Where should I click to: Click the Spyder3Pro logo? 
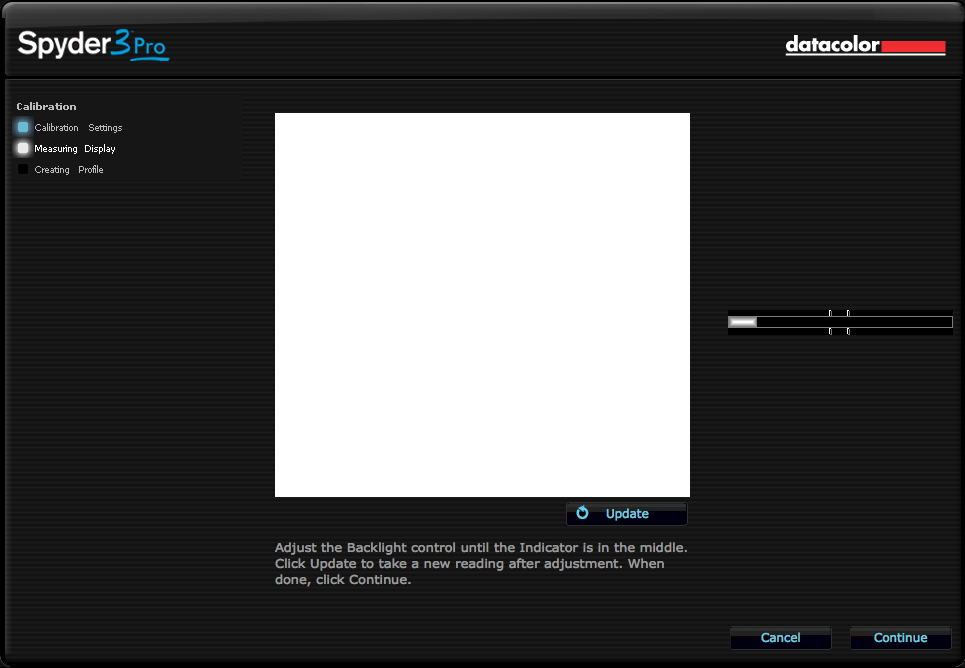(x=92, y=45)
